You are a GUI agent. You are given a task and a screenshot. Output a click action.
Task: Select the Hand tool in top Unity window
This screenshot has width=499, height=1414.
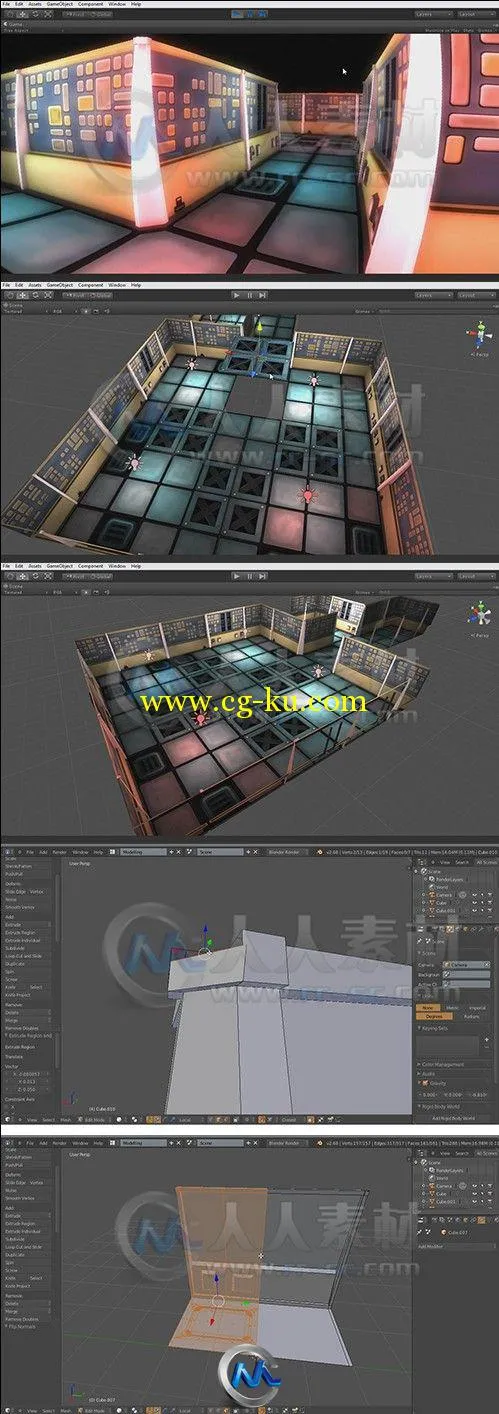pyautogui.click(x=10, y=14)
